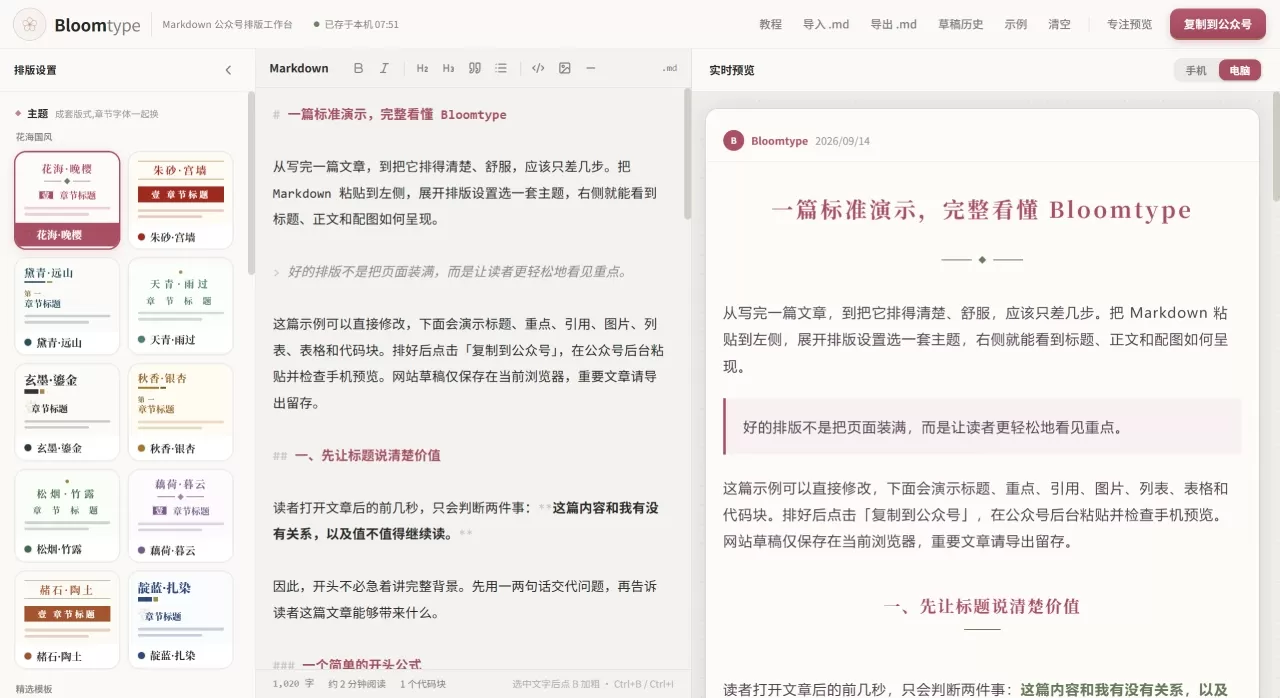The height and width of the screenshot is (698, 1280).
Task: Select the 赭石·陶土 theme card
Action: [x=67, y=620]
